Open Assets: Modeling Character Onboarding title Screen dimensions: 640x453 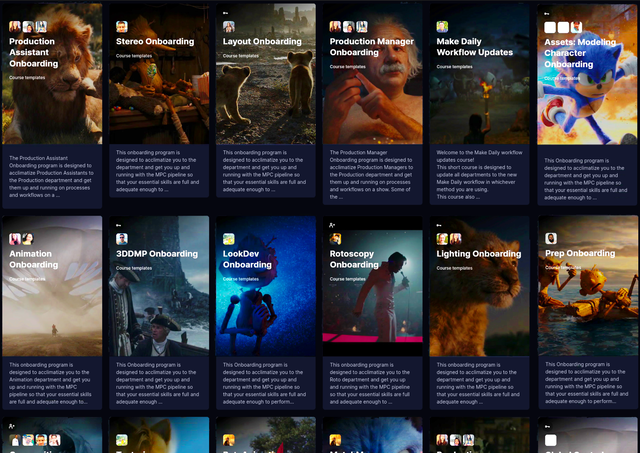tap(580, 53)
